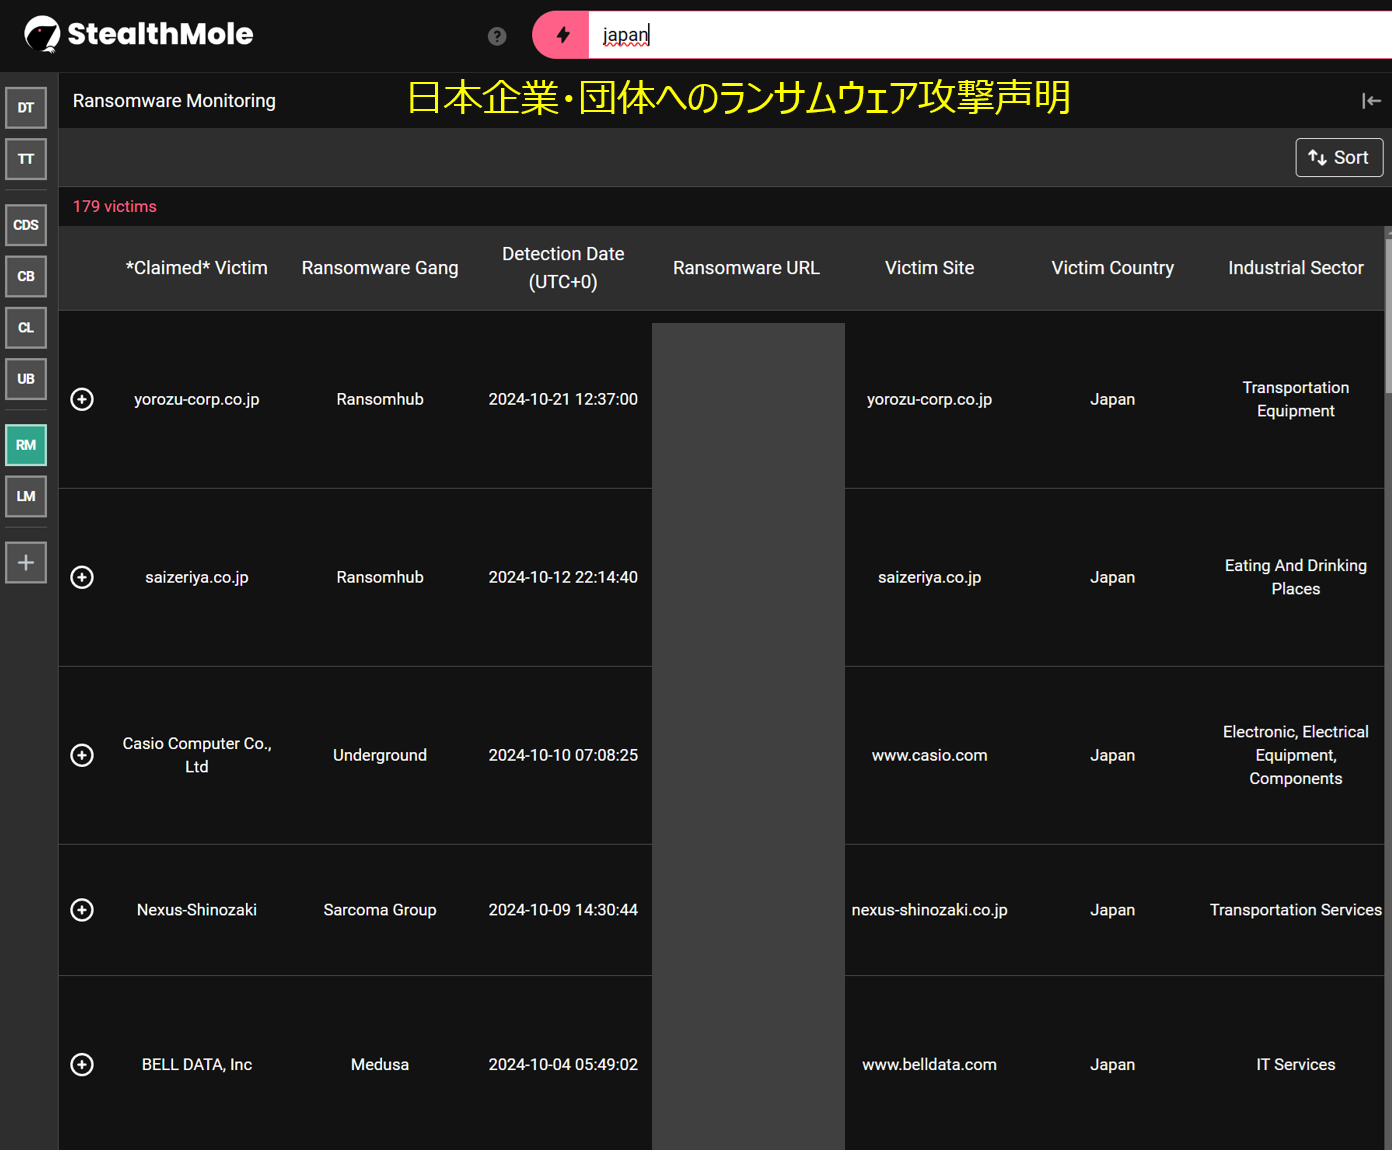
Task: Click the Transportation Equipment sector cell
Action: click(x=1295, y=399)
